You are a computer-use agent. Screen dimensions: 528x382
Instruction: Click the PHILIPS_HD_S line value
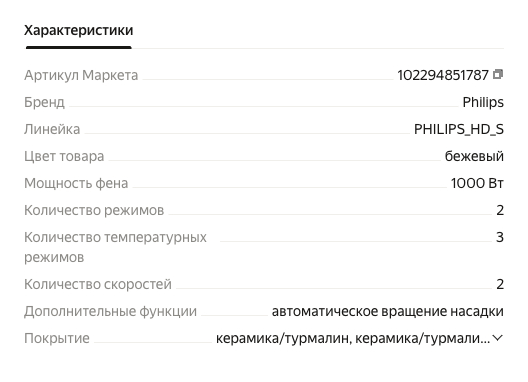pyautogui.click(x=459, y=129)
